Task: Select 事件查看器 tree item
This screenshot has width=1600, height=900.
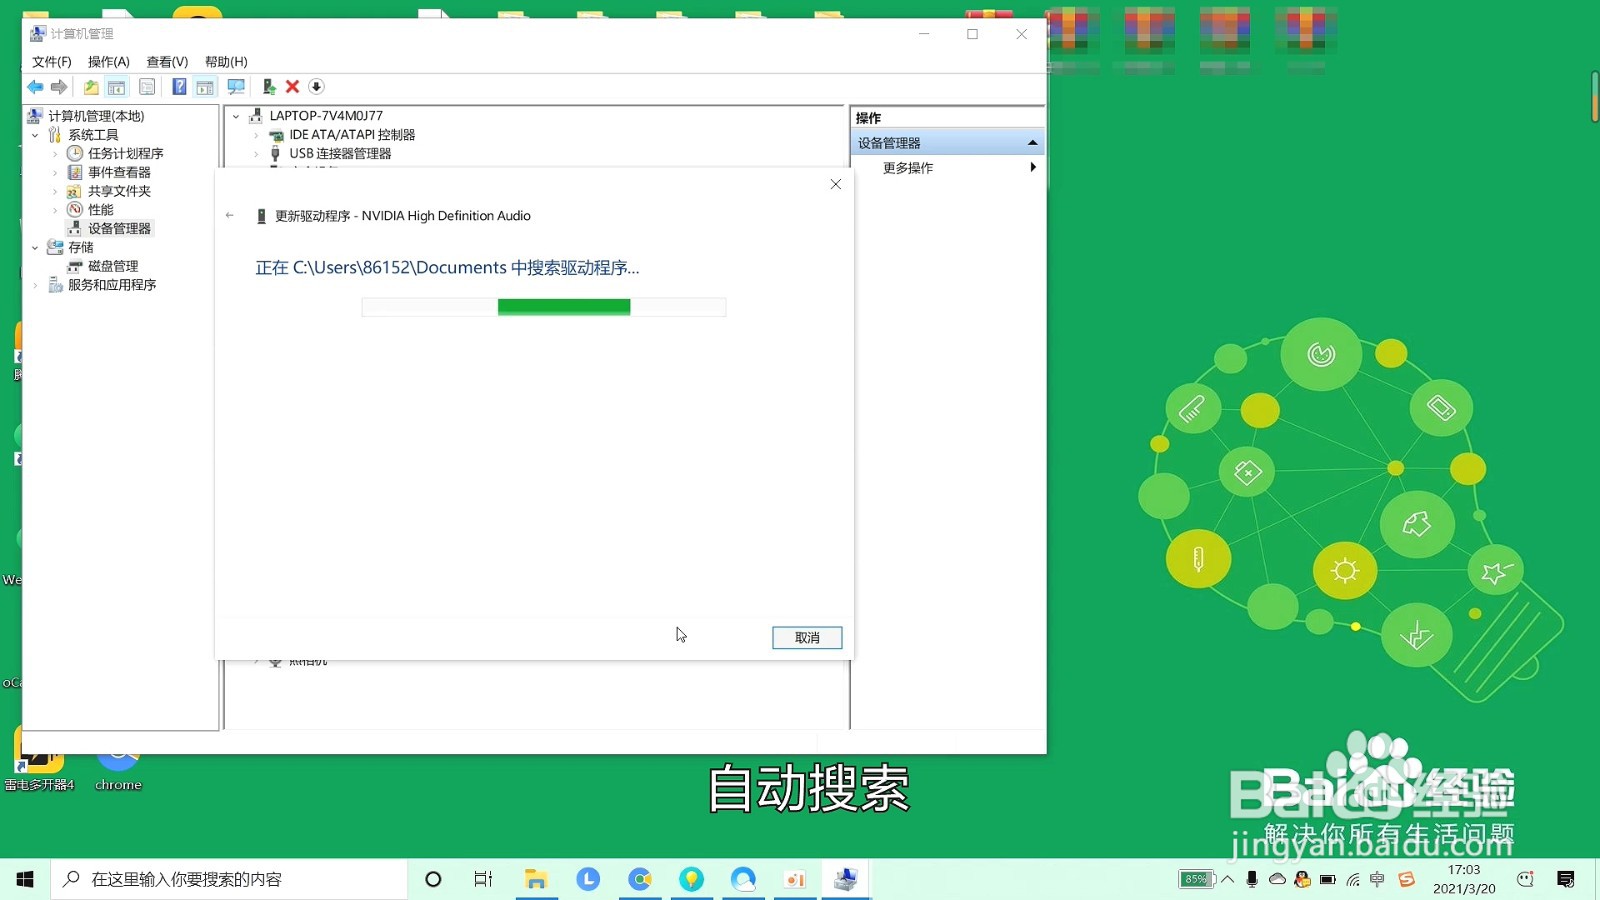Action: click(x=119, y=172)
